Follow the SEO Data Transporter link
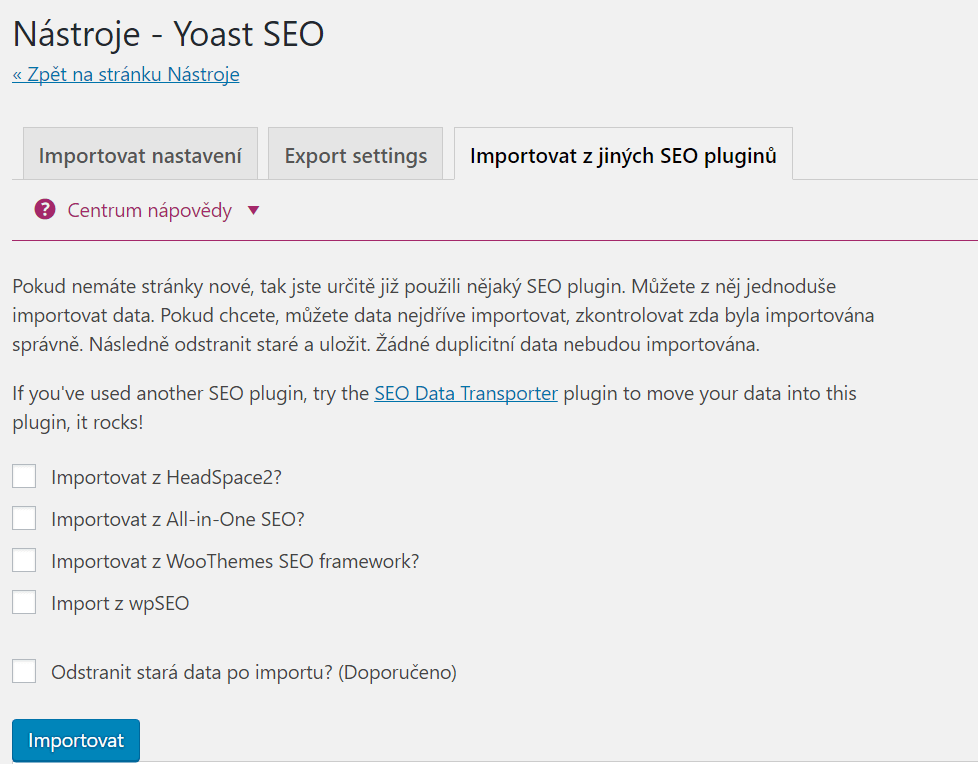This screenshot has height=764, width=978. click(x=466, y=394)
